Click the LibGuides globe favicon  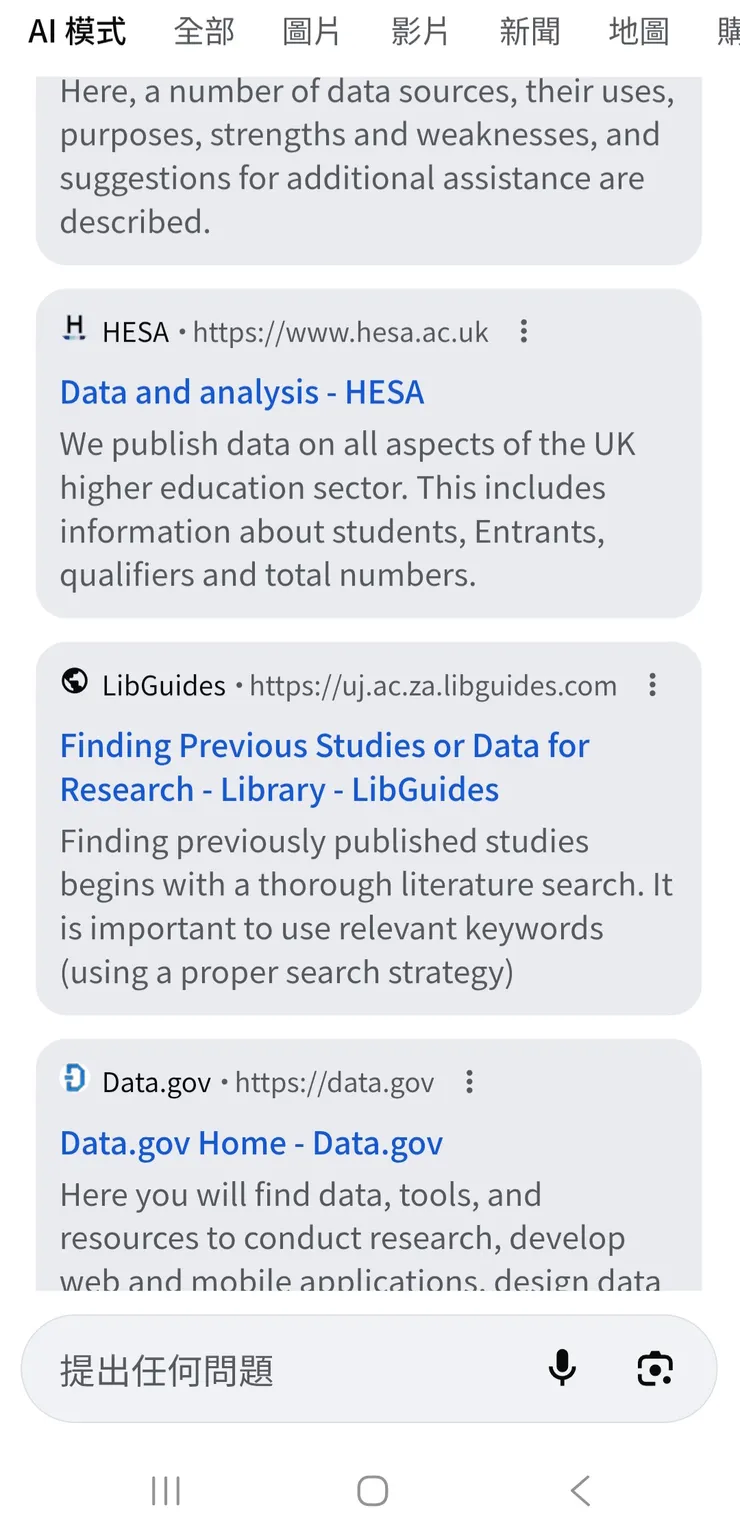point(74,683)
